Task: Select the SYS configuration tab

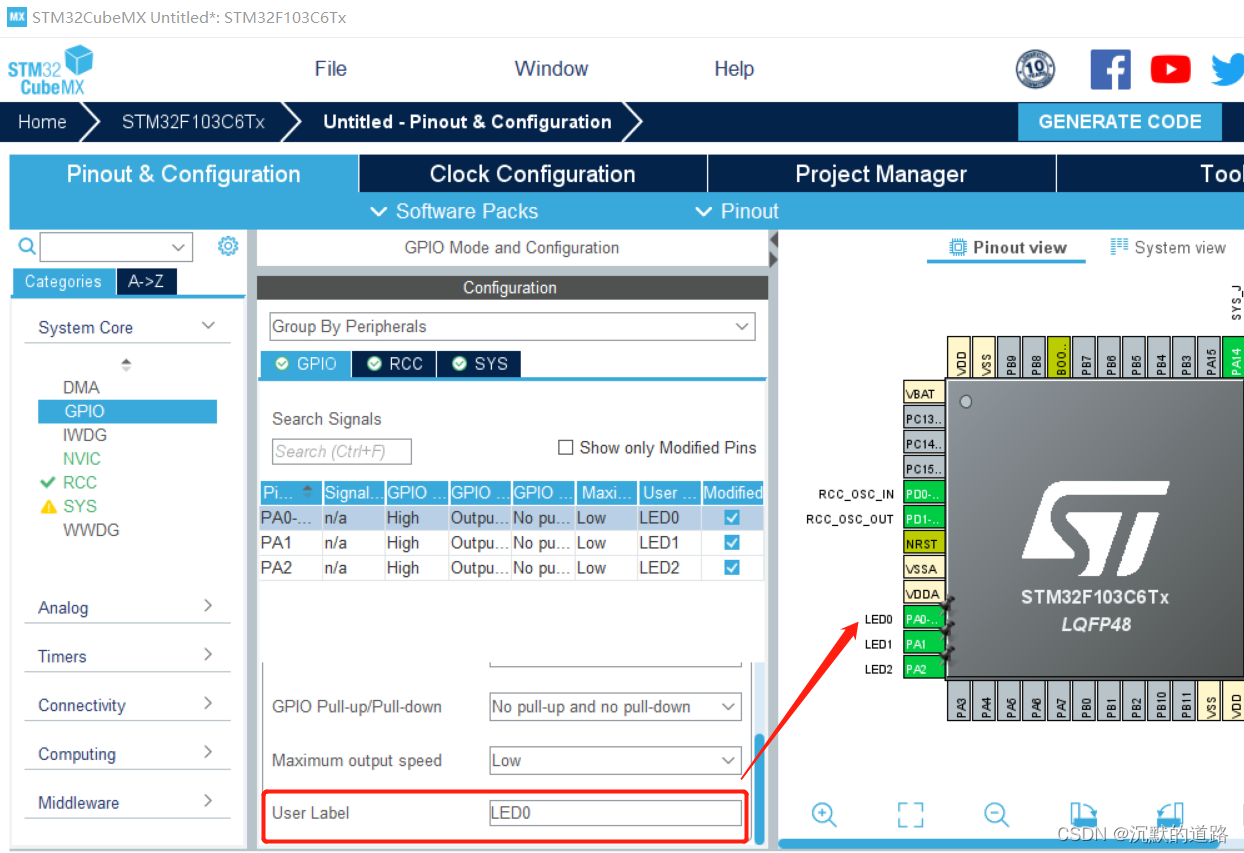Action: (x=479, y=364)
